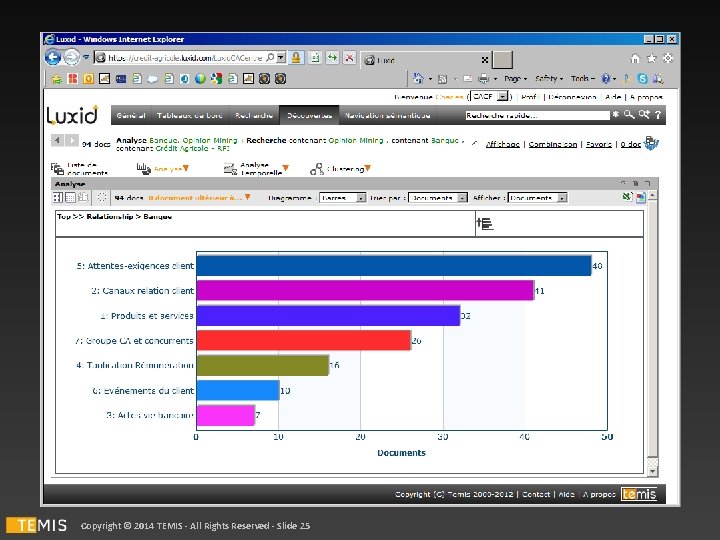This screenshot has width=720, height=540.
Task: Click the previous results left arrow
Action: pos(57,140)
